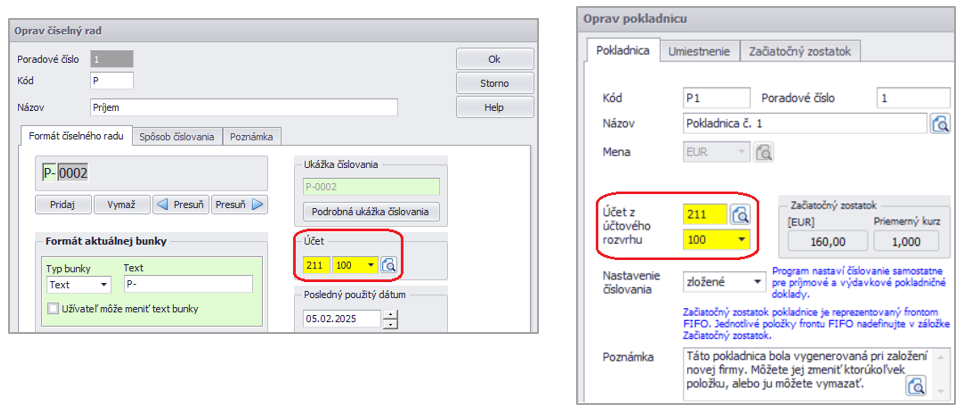Viewport: 964px width, 408px height.
Task: Open the Účet 100 dropdown in left dialog
Action: point(372,265)
